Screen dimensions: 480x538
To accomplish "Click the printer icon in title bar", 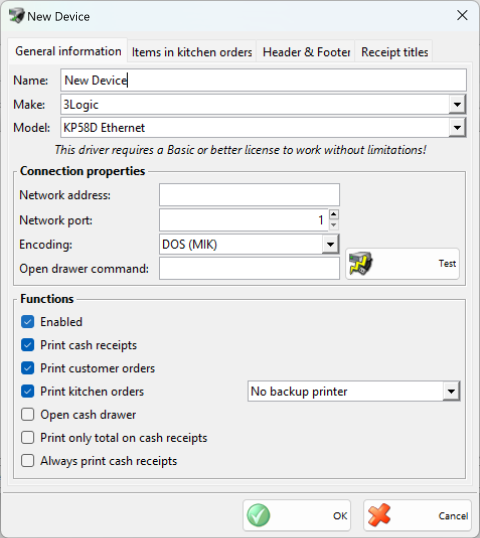I will coord(16,16).
